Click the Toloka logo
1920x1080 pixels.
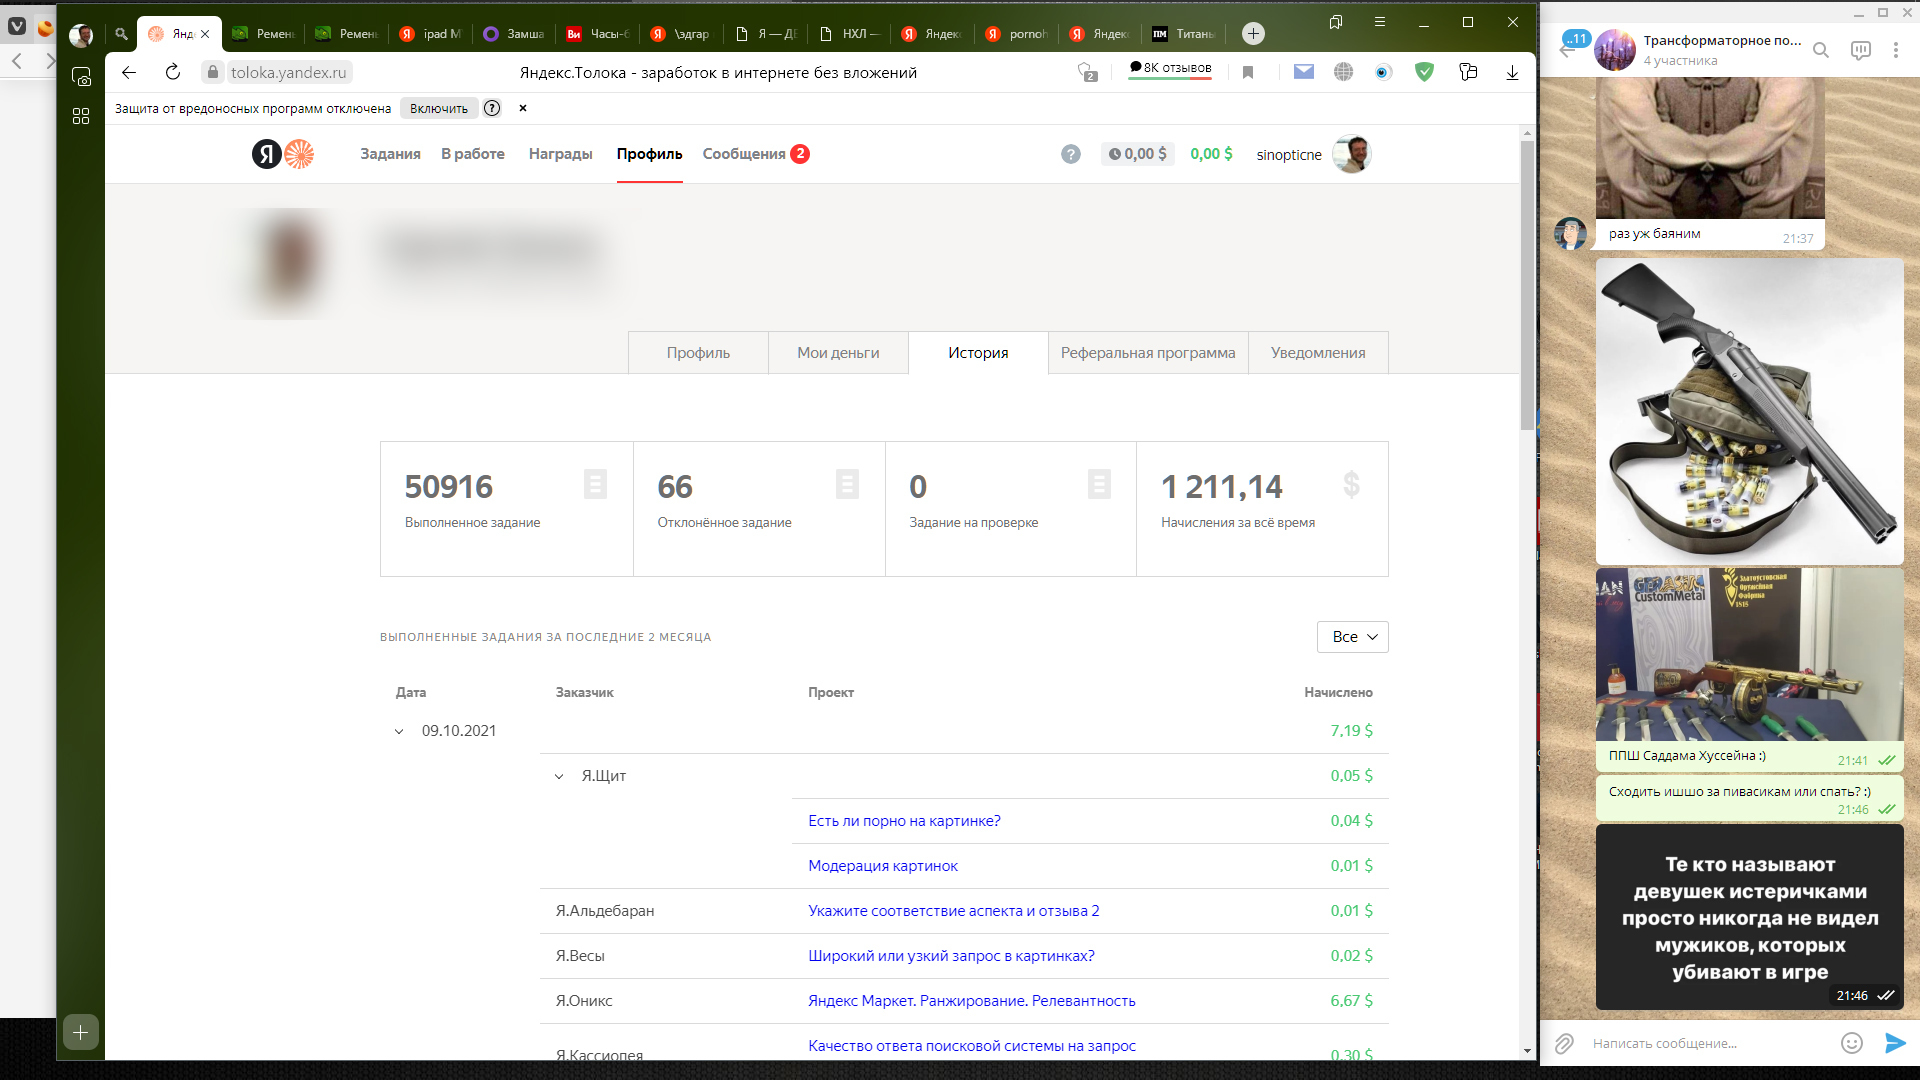283,154
